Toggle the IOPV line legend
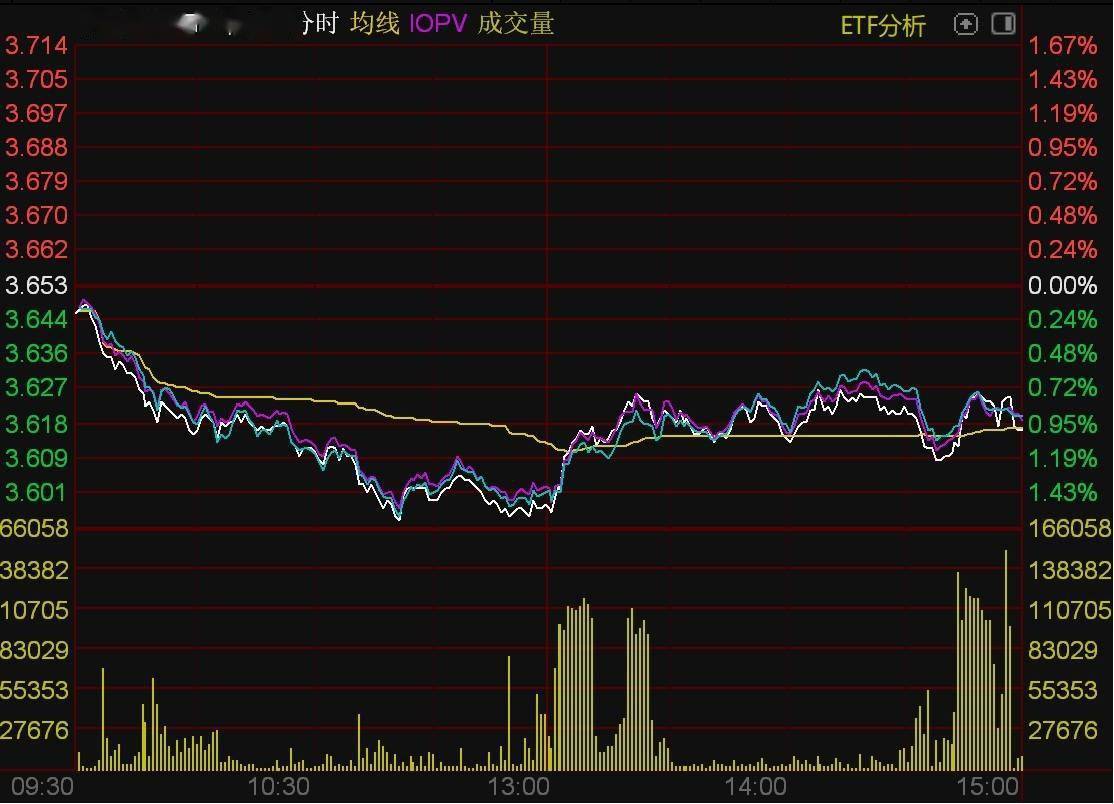This screenshot has height=804, width=1114. (x=438, y=23)
